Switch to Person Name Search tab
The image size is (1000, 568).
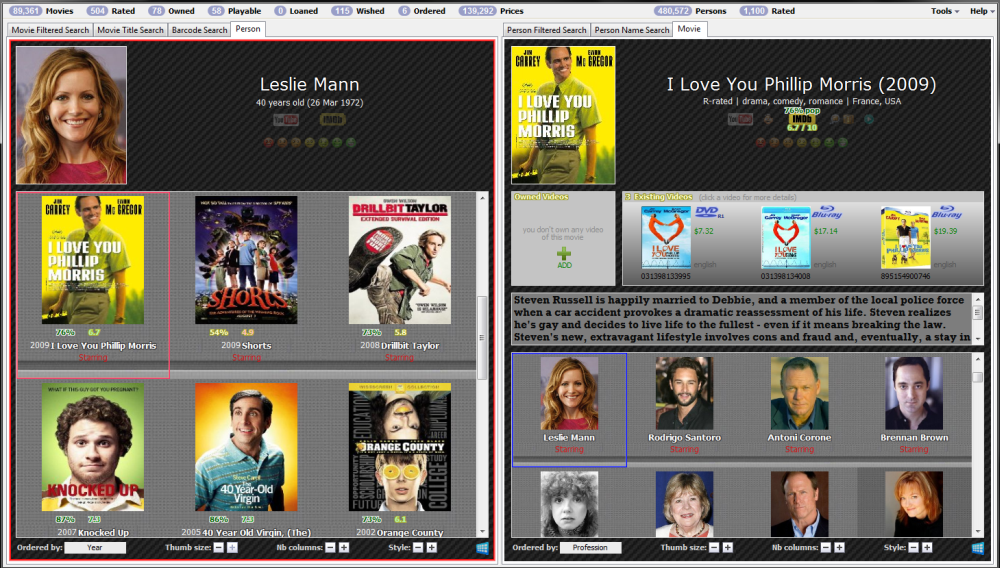(x=632, y=30)
